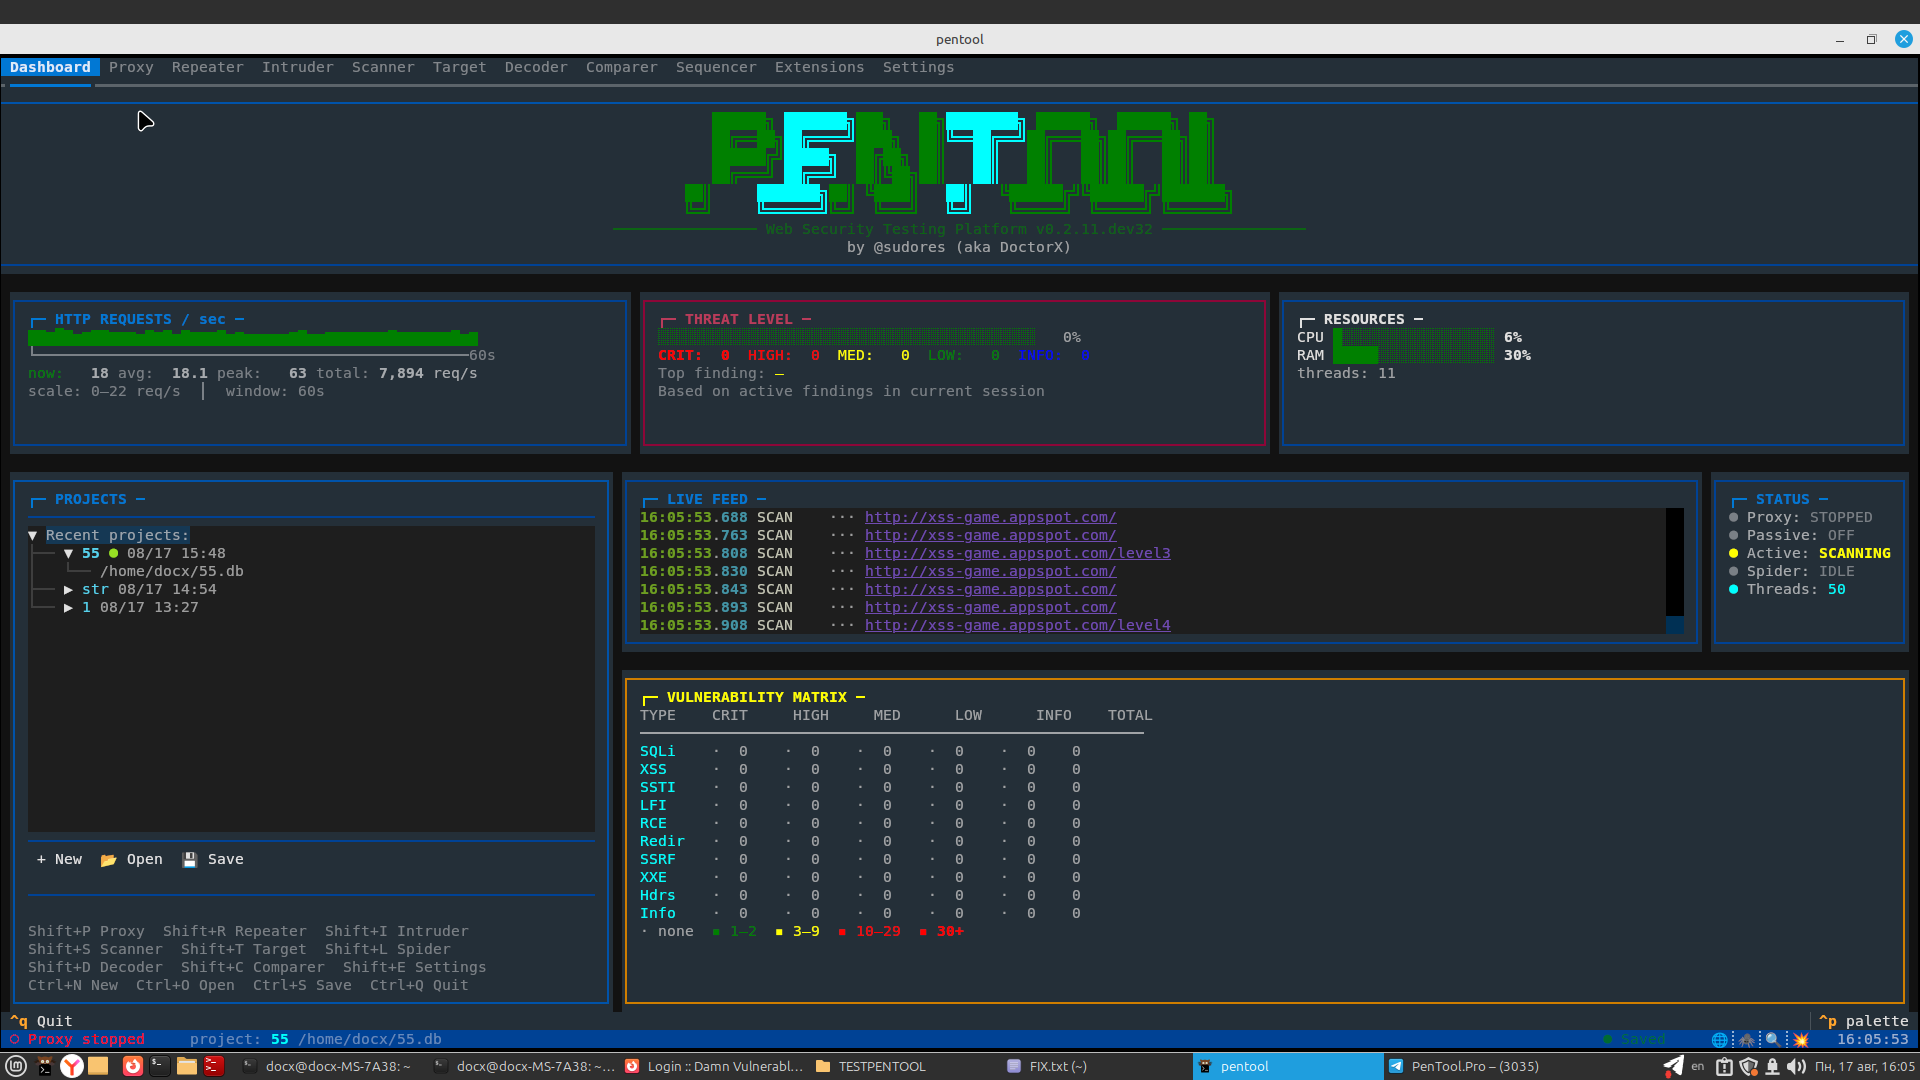The image size is (1920, 1080).
Task: Open the 16:05:53.893 xss-game feed link
Action: pos(990,607)
